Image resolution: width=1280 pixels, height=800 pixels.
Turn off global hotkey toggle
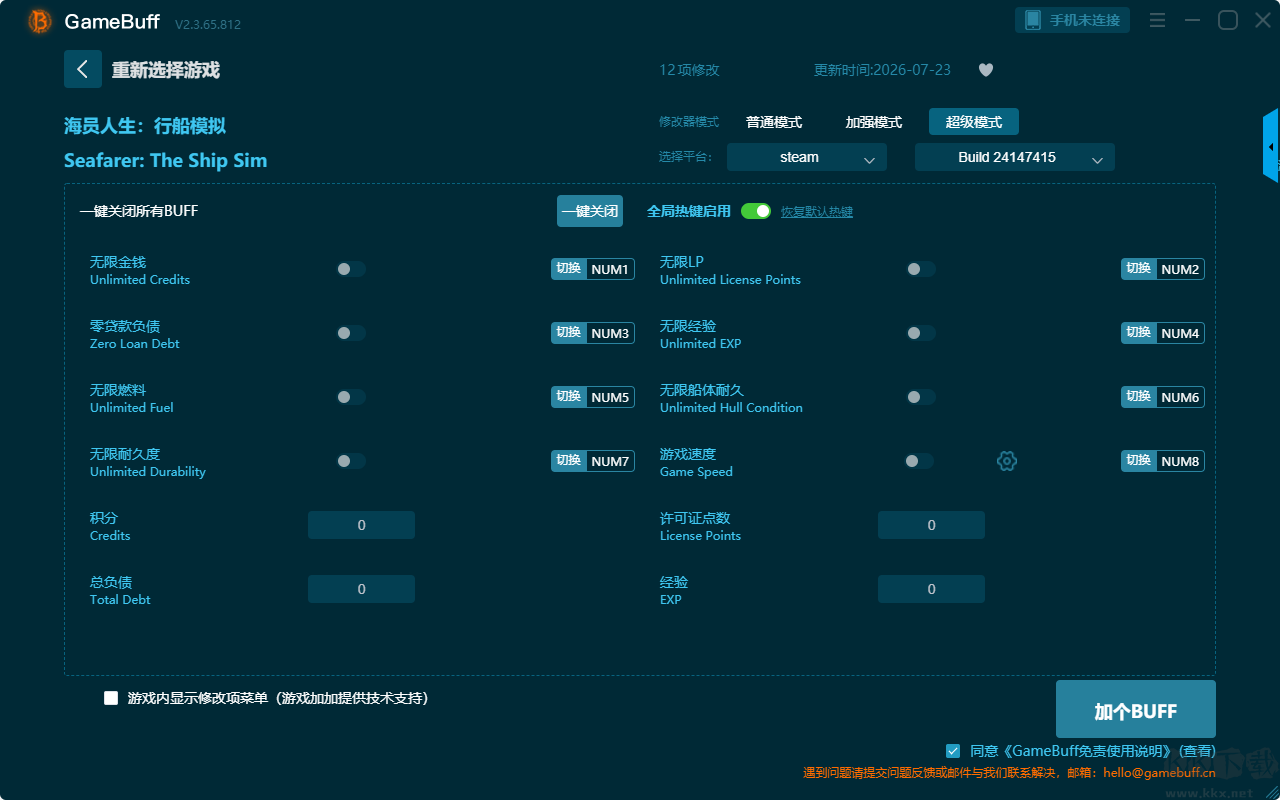756,211
